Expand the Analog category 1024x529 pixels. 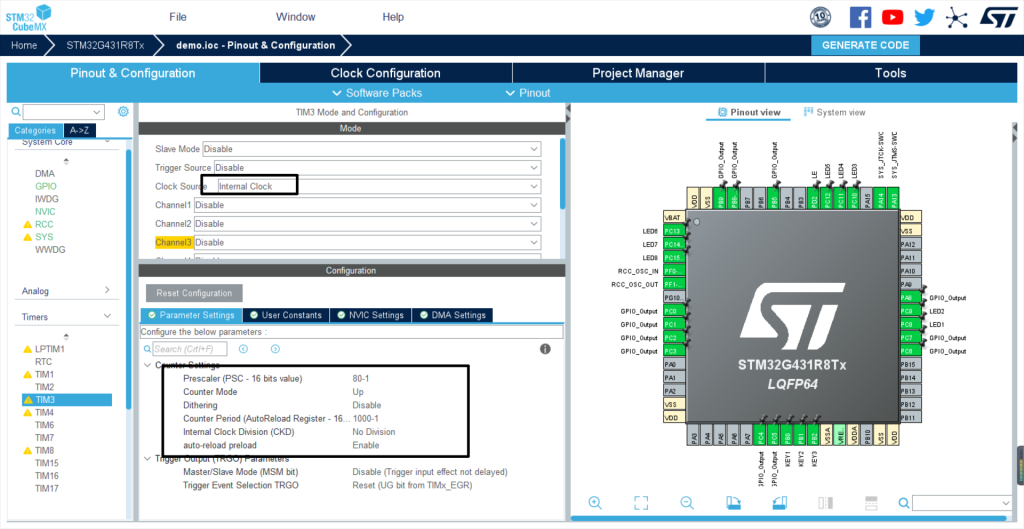[x=66, y=291]
